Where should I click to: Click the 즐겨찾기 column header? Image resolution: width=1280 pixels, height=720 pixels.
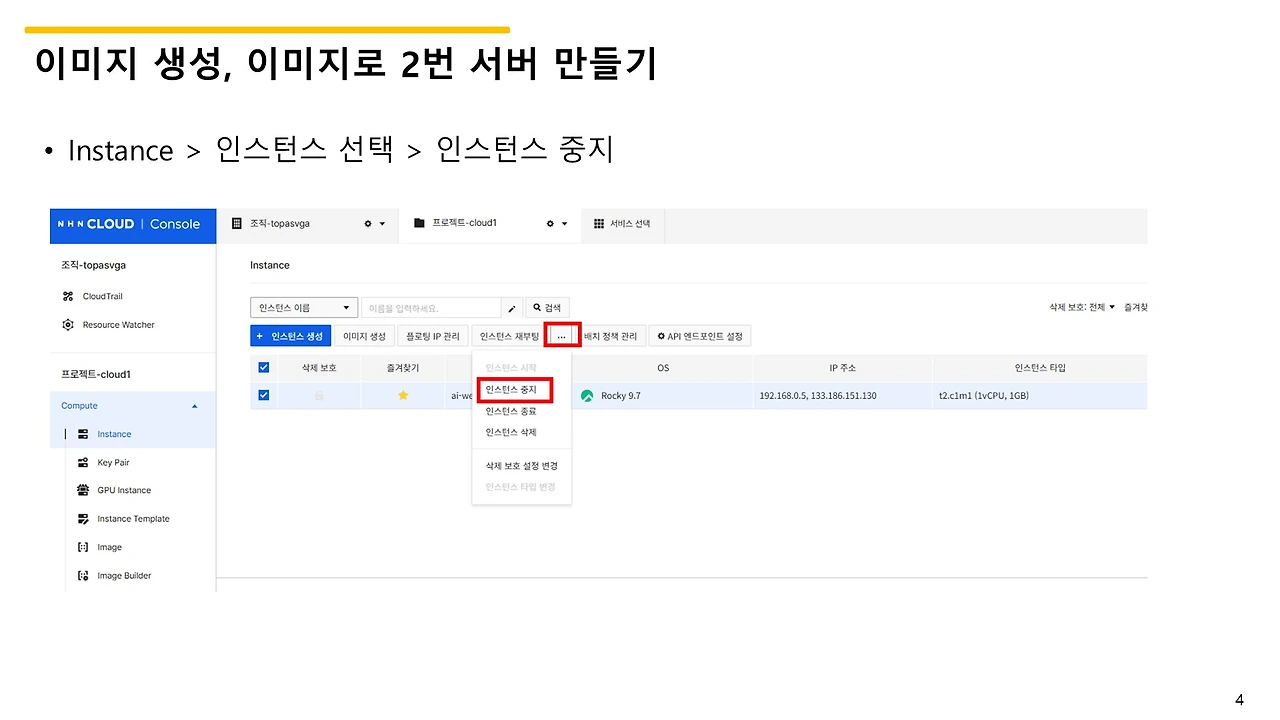(x=403, y=368)
